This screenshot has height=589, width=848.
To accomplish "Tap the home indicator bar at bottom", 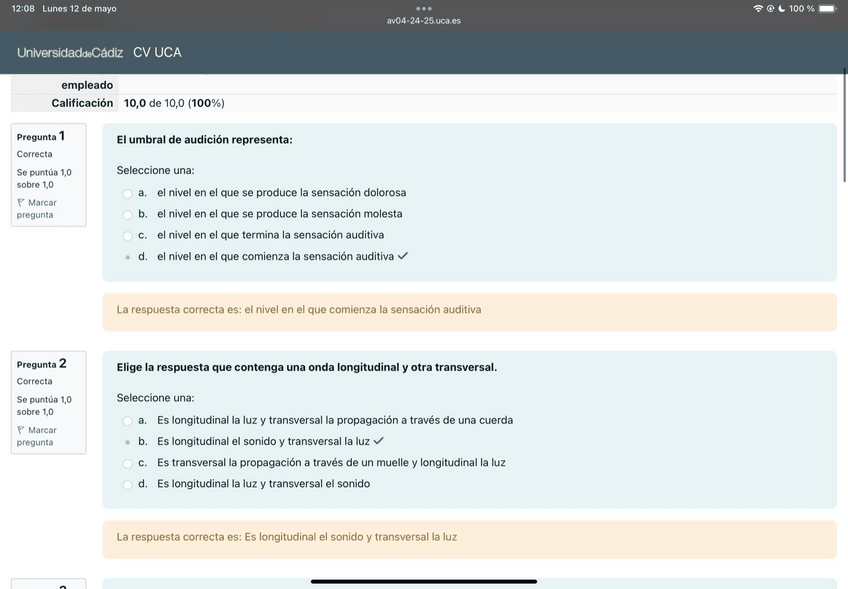I will [x=423, y=581].
